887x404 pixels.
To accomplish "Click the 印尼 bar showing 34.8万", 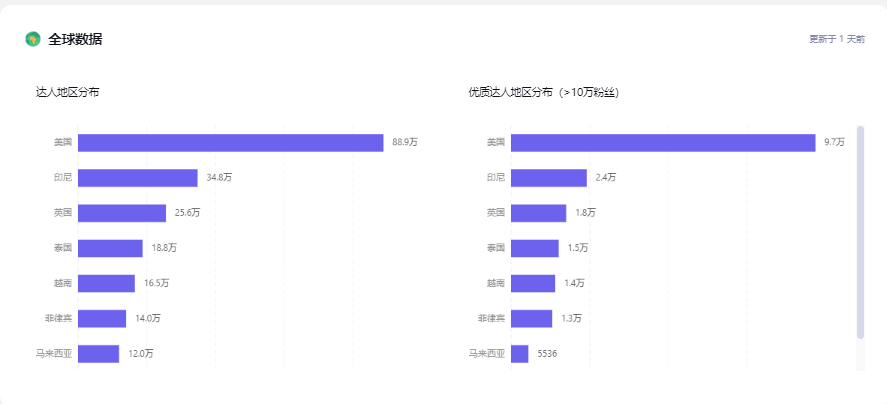I will [138, 178].
